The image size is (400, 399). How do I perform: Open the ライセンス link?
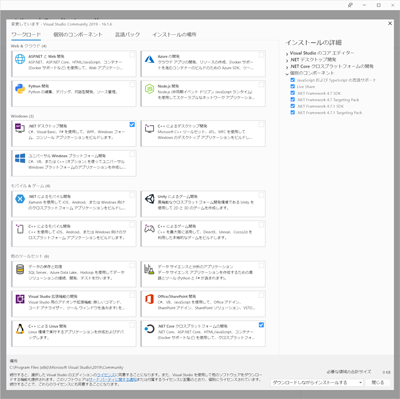pos(106,375)
